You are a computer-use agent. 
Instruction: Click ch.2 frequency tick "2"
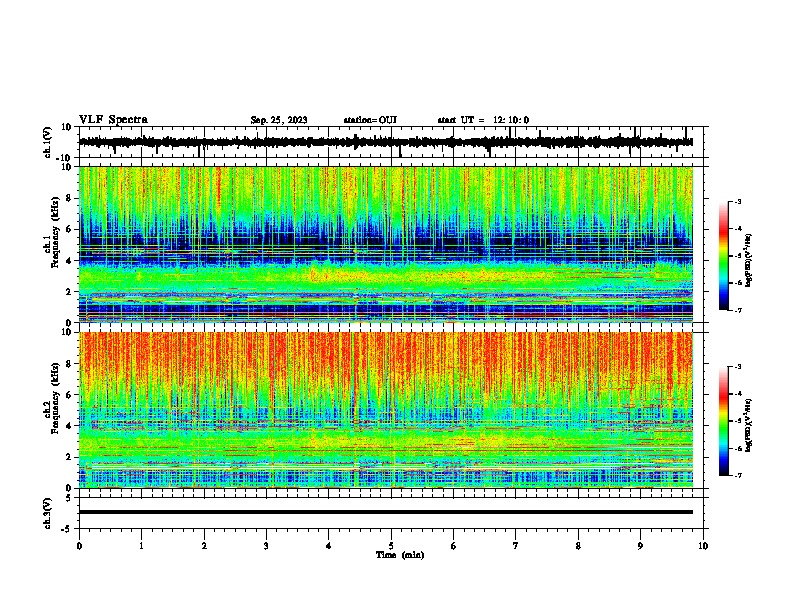(69, 457)
